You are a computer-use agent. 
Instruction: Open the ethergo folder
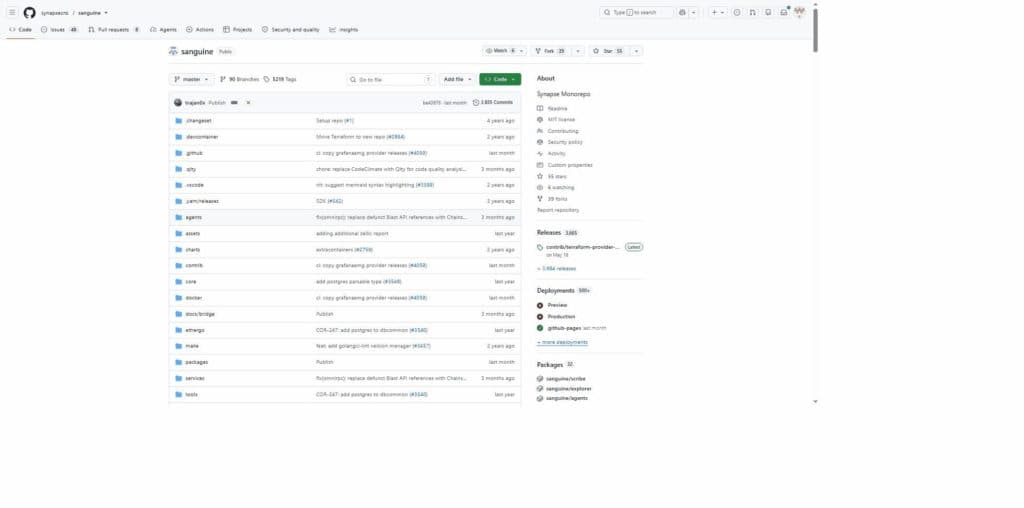tap(195, 330)
